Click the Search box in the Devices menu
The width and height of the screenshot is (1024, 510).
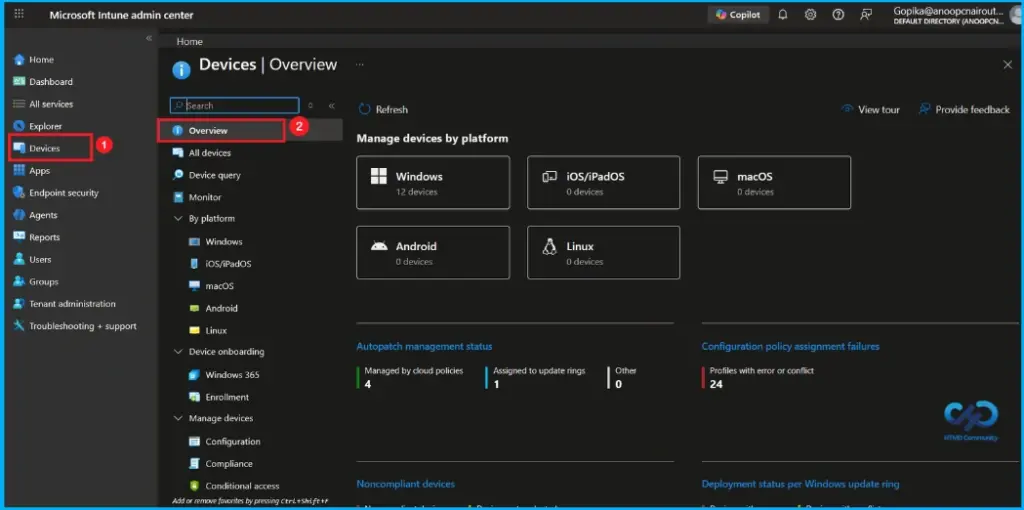coord(234,105)
